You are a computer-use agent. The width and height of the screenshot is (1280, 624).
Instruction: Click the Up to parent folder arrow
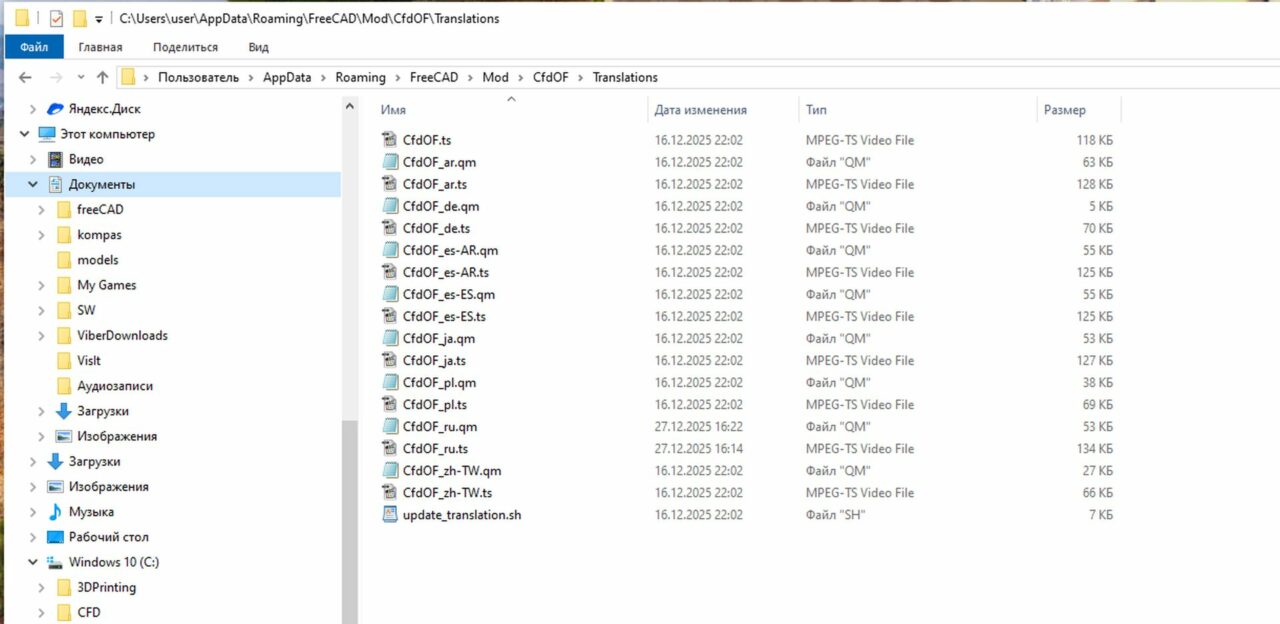pyautogui.click(x=101, y=77)
